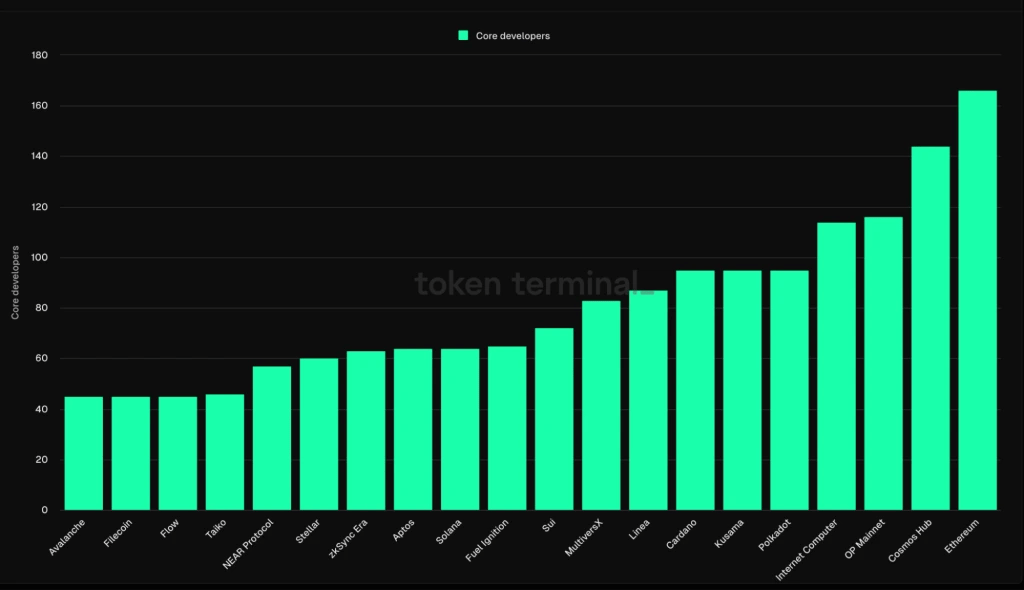This screenshot has width=1024, height=590.
Task: Select the Ethereum bar
Action: tap(975, 300)
